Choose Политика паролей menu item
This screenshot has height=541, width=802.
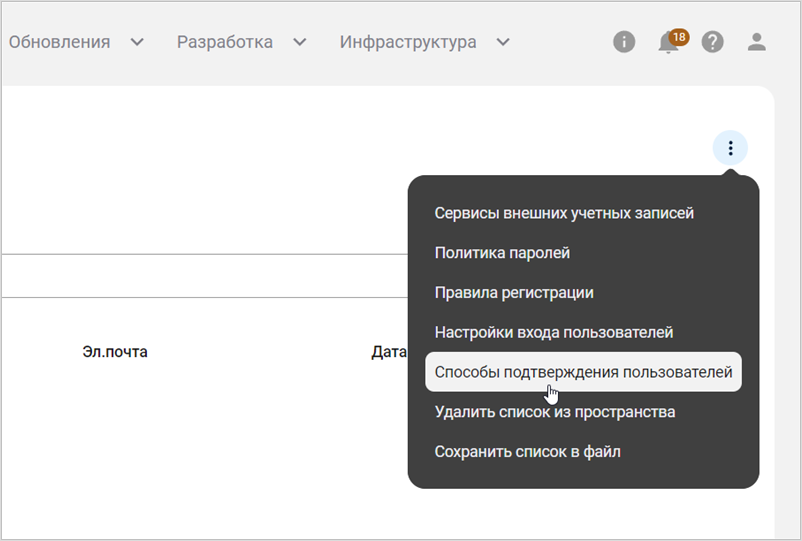pos(502,253)
